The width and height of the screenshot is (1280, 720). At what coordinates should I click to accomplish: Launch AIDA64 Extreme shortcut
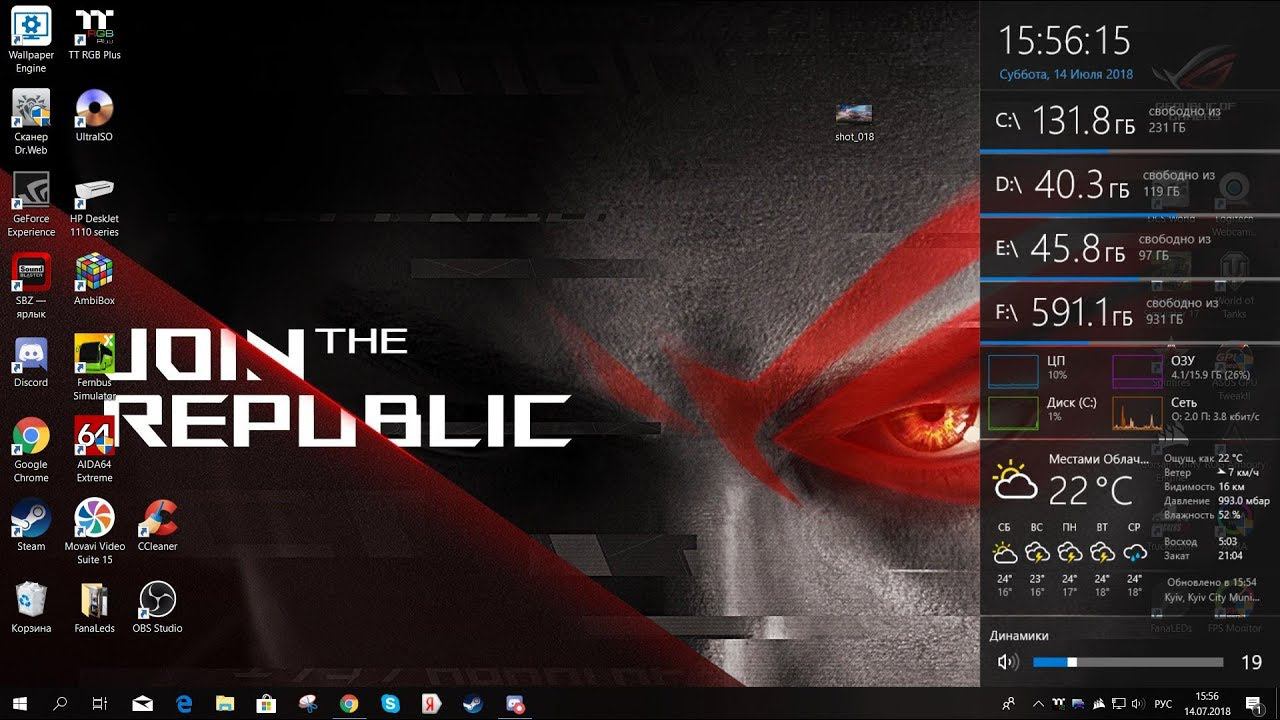click(x=94, y=450)
